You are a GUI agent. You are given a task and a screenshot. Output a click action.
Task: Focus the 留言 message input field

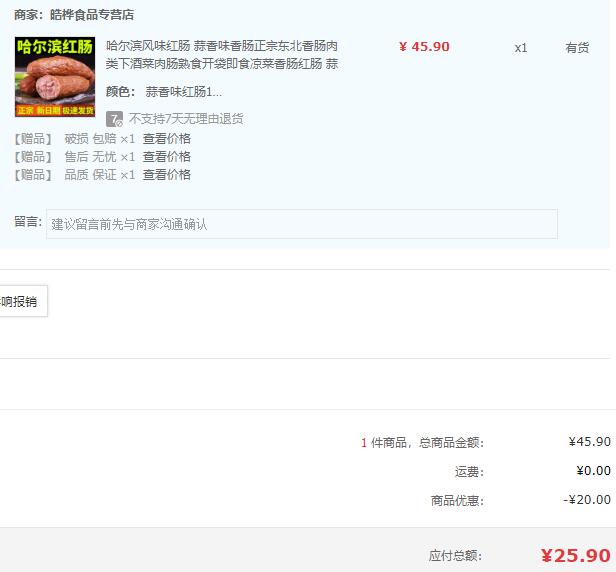(x=302, y=224)
